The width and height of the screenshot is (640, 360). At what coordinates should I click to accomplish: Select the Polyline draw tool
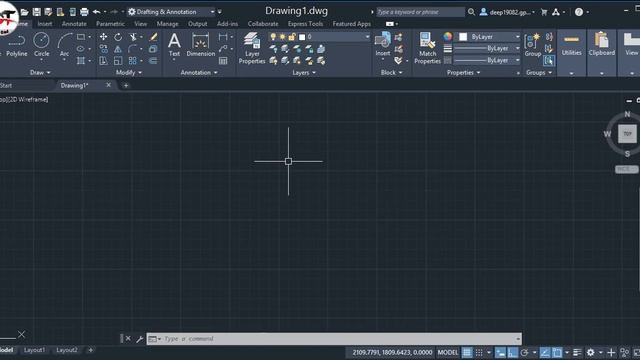(16, 45)
